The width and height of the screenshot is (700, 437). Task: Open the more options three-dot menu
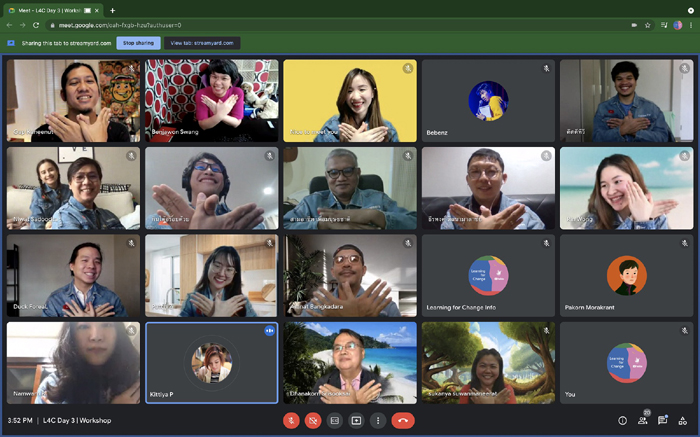click(378, 420)
